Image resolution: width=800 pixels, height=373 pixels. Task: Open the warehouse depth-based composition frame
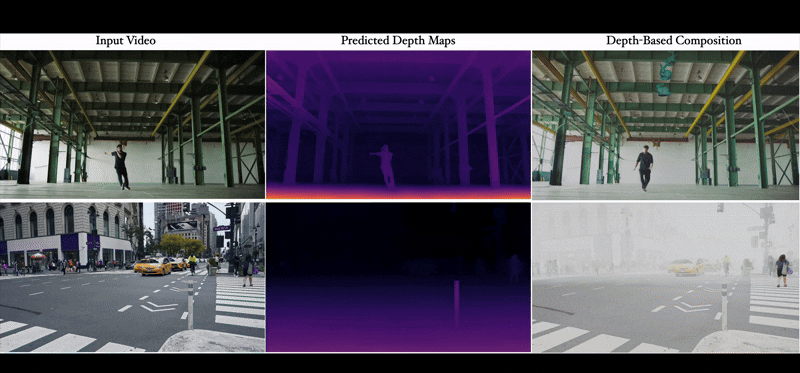coord(665,125)
